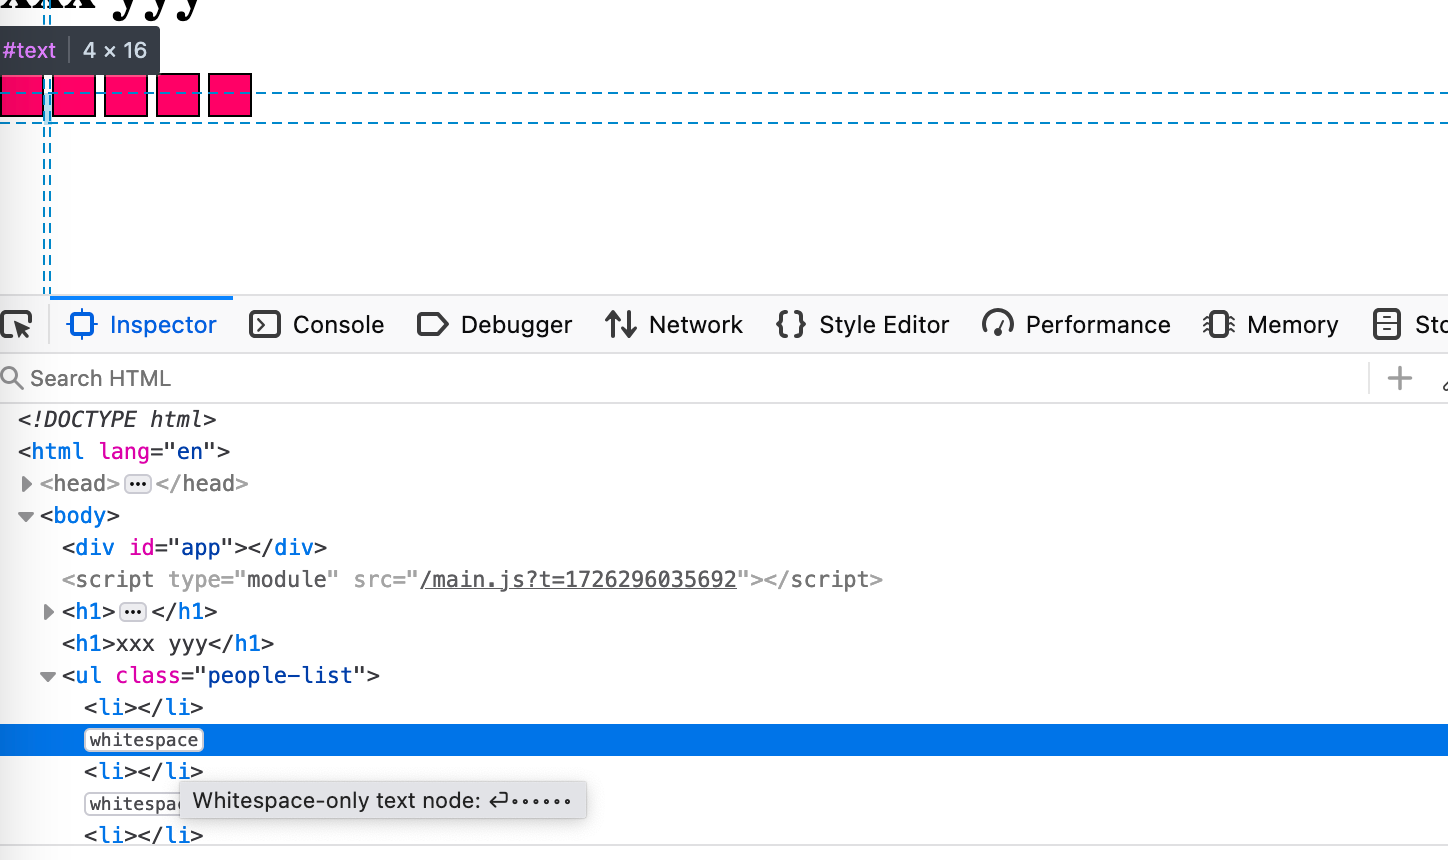Open the main.js script source link
The height and width of the screenshot is (860, 1448).
click(x=578, y=580)
